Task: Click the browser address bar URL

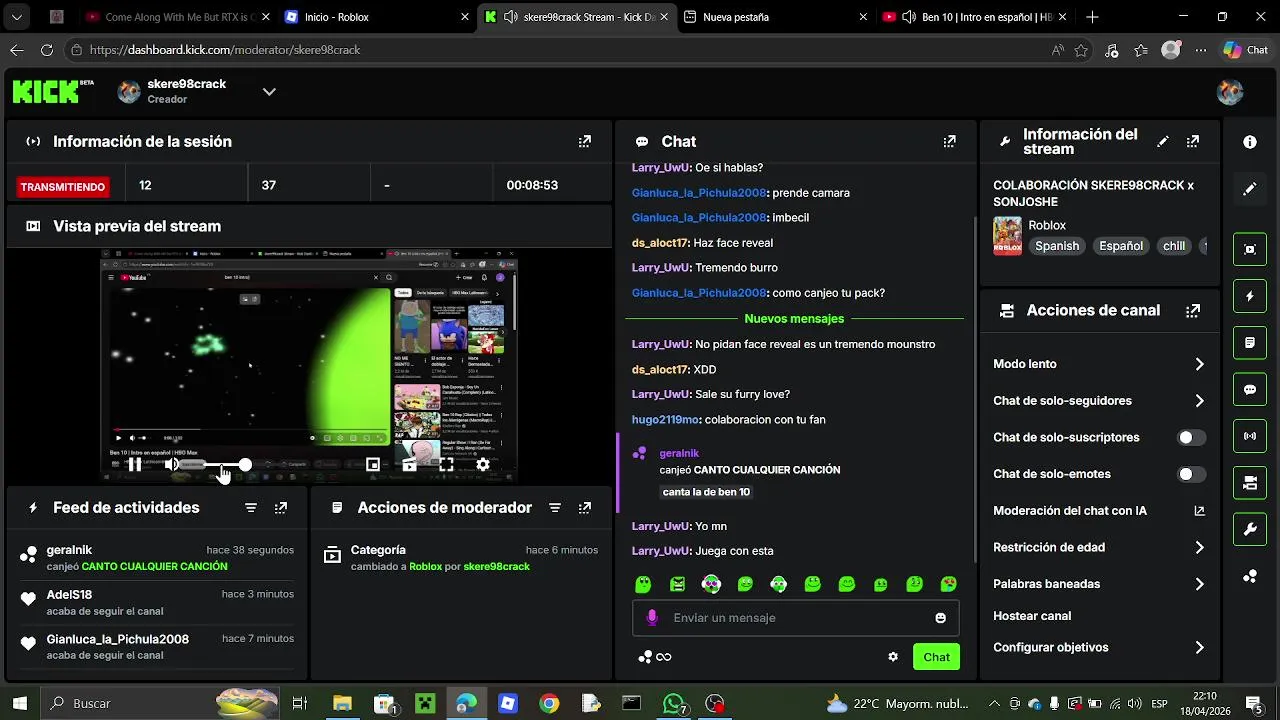Action: tap(225, 50)
